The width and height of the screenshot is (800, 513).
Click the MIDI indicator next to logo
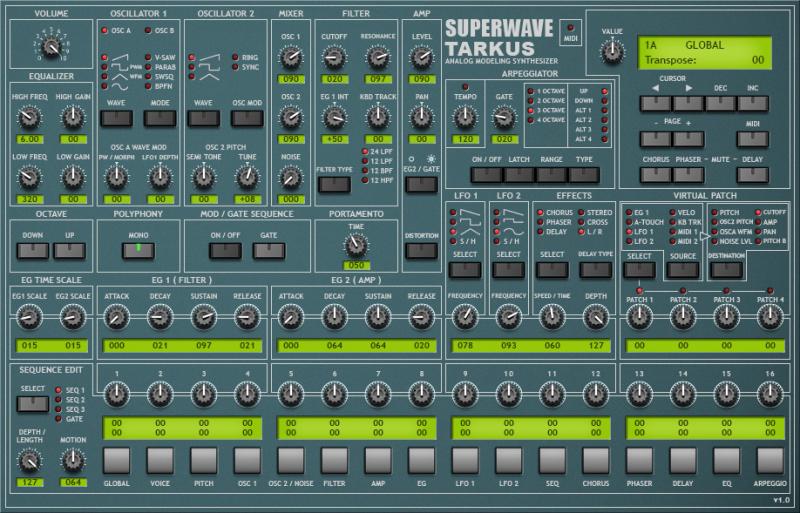point(570,28)
